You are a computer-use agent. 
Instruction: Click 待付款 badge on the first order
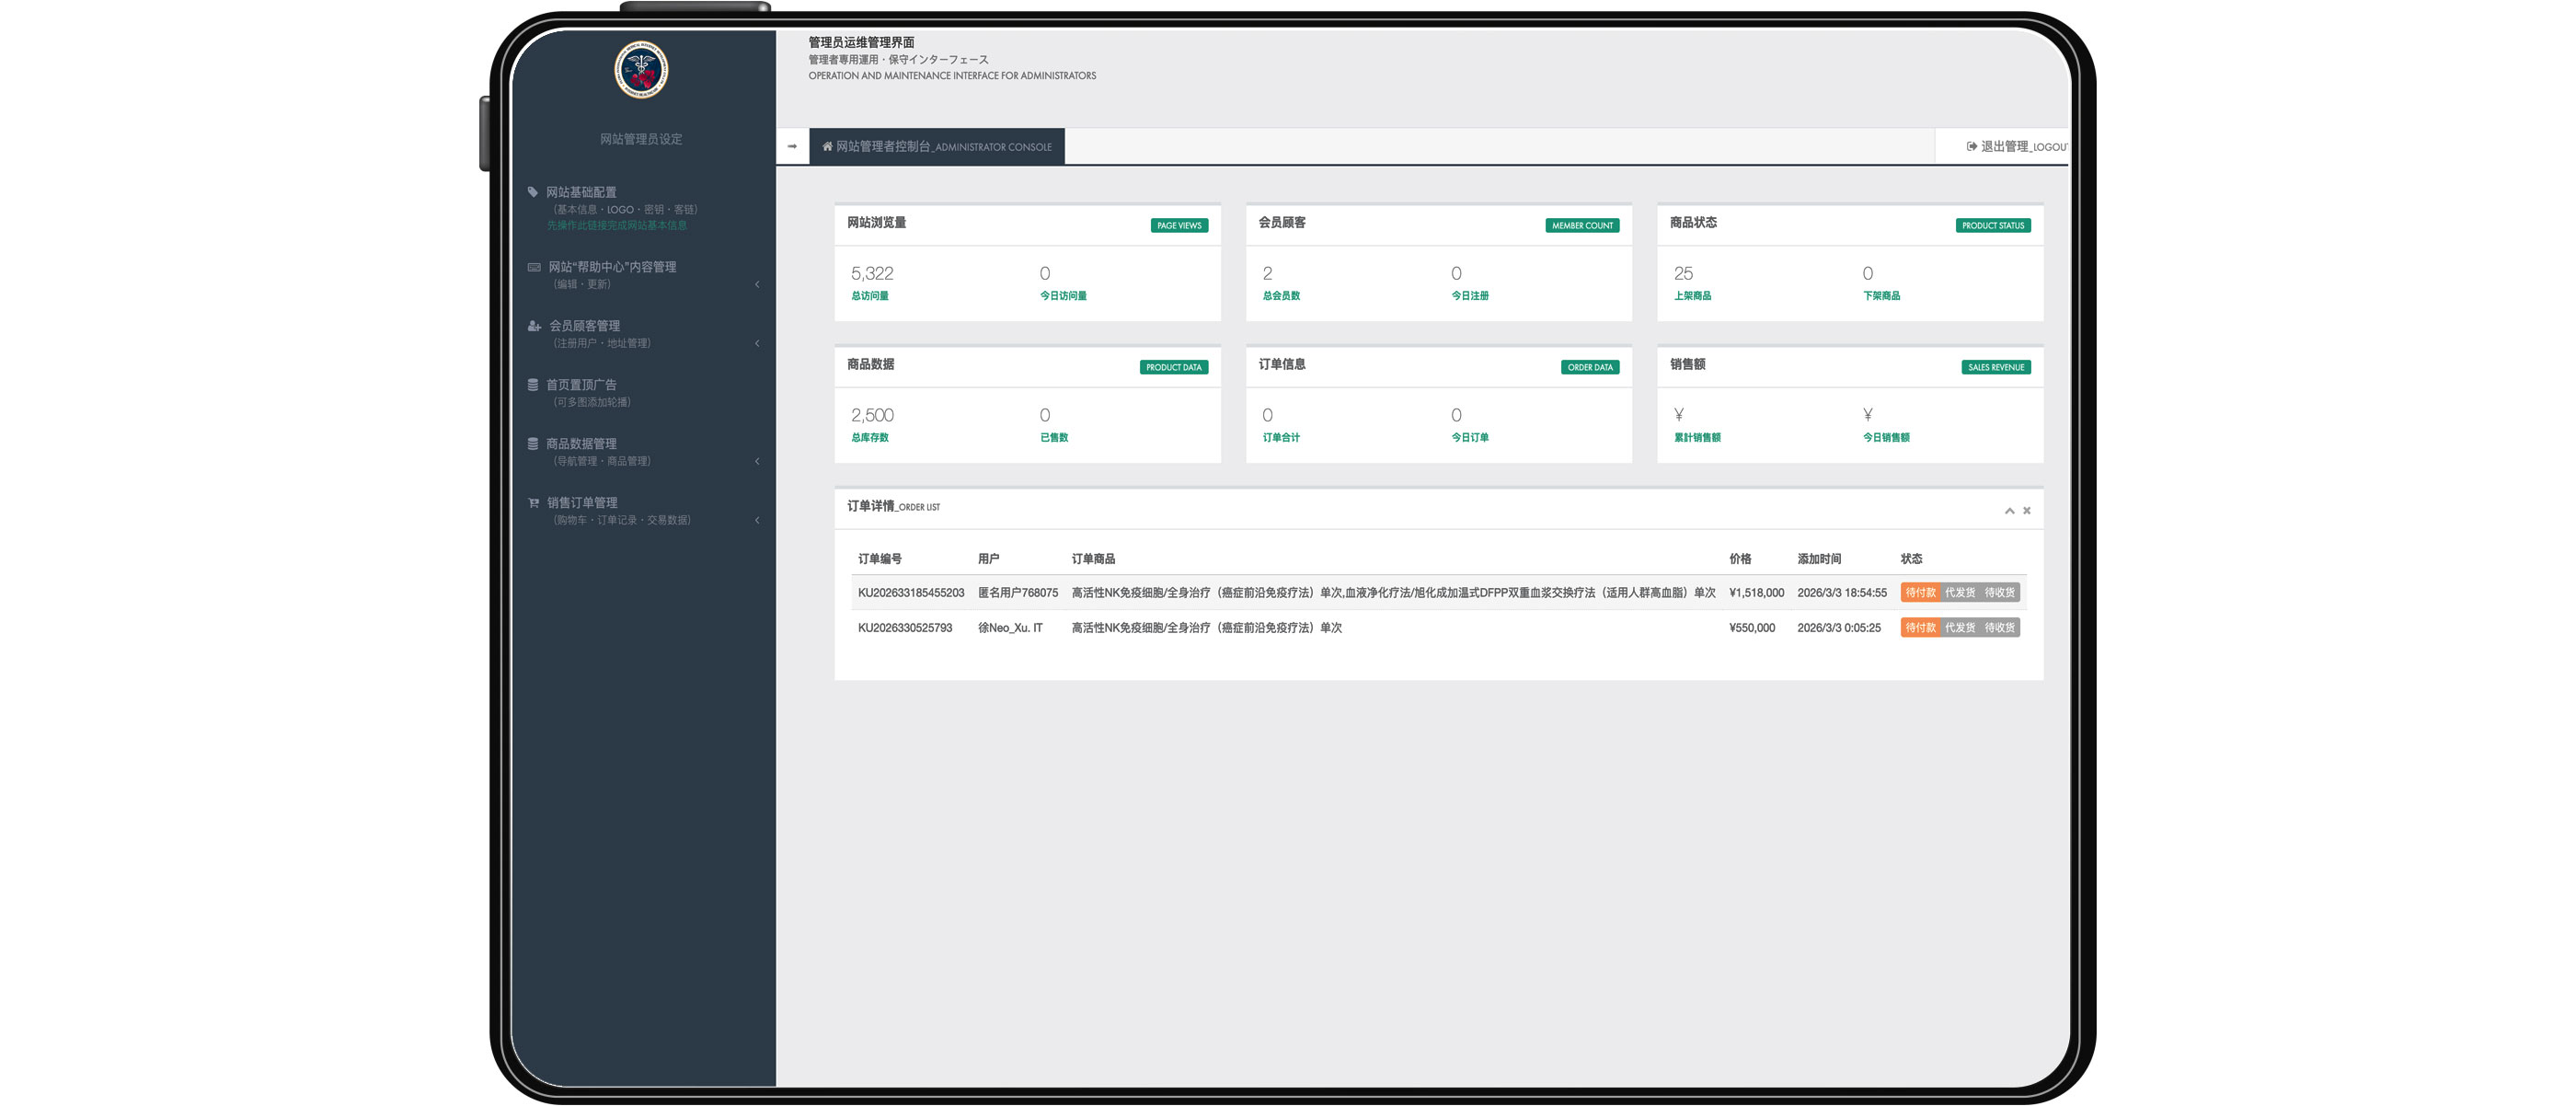[1920, 593]
